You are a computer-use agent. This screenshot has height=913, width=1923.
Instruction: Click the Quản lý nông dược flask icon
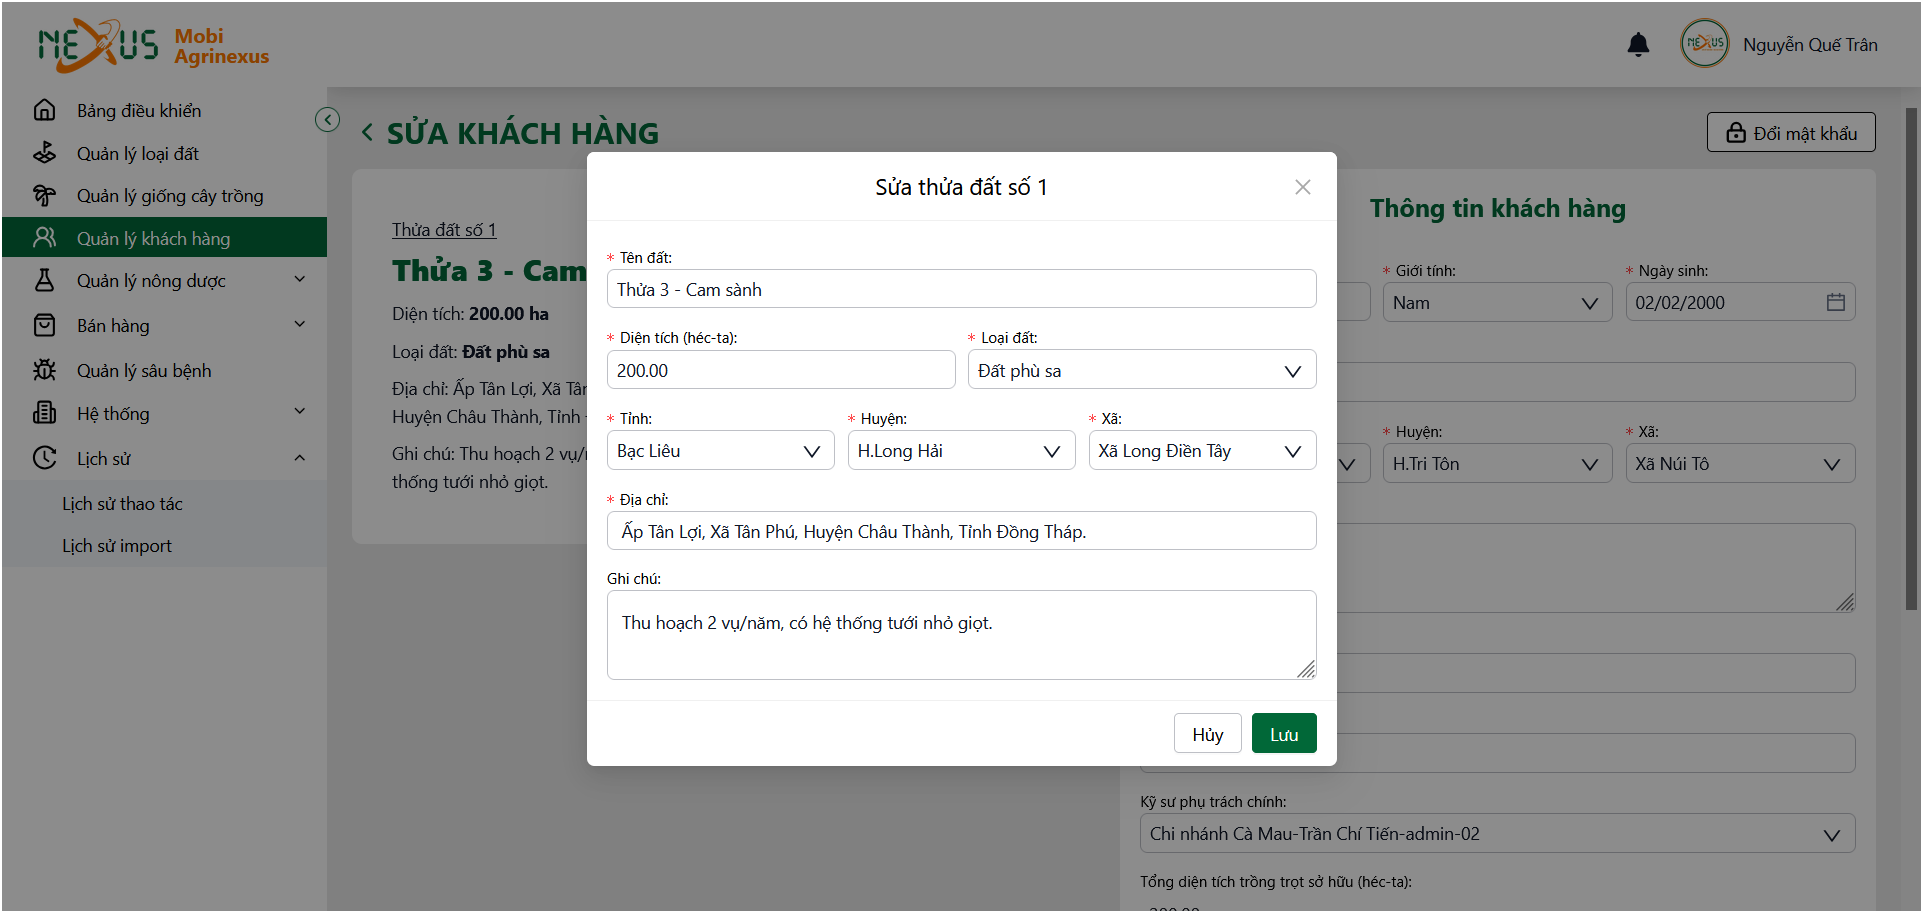point(45,280)
